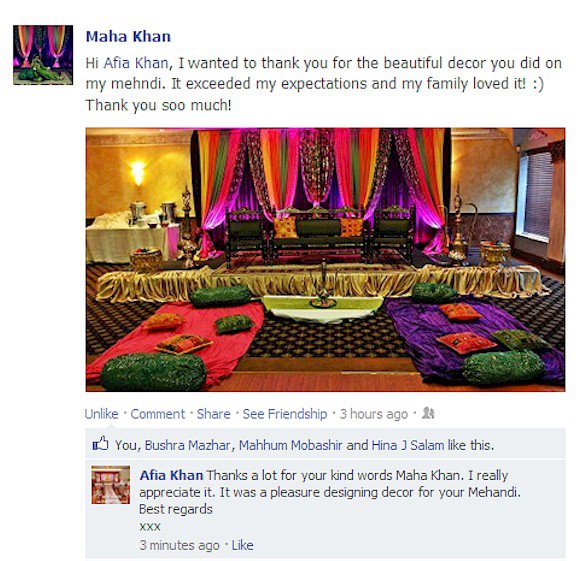This screenshot has width=578, height=561.
Task: Click the friends audience icon beside timestamp
Action: 428,413
